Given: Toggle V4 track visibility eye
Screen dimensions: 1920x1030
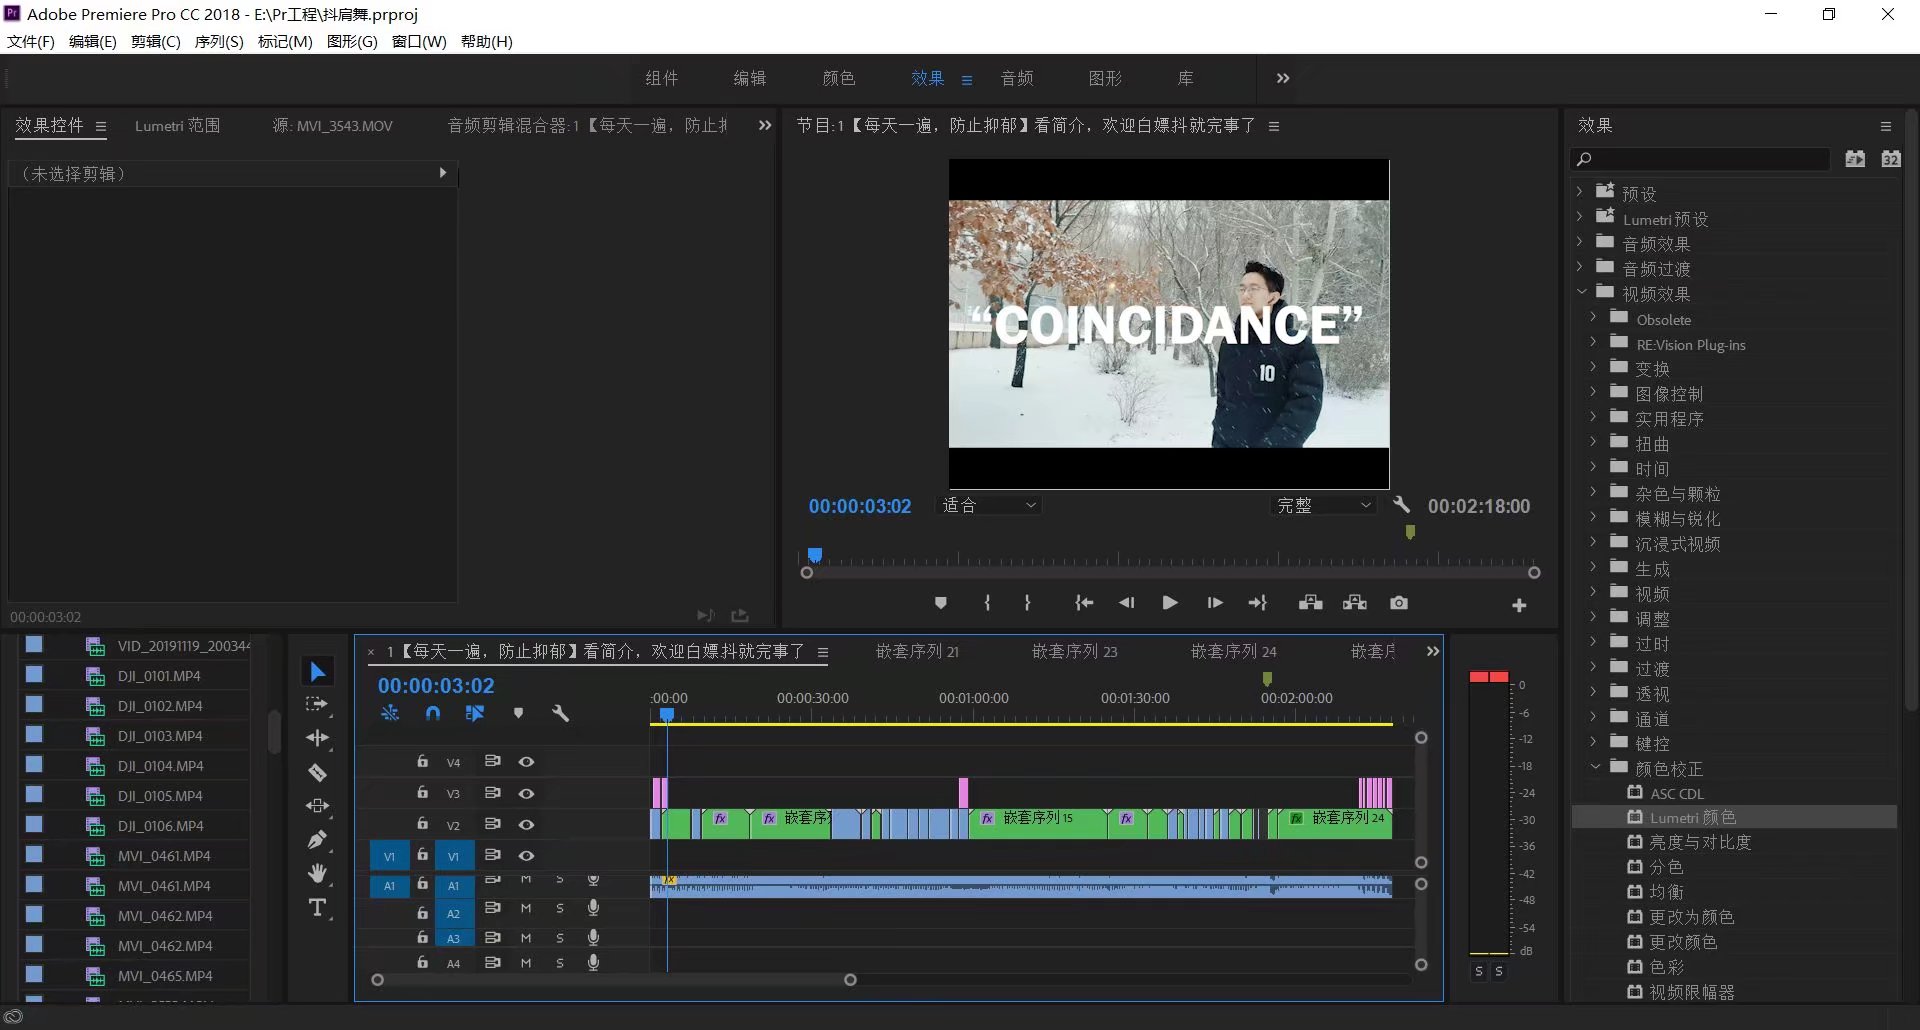Looking at the screenshot, I should pyautogui.click(x=526, y=762).
